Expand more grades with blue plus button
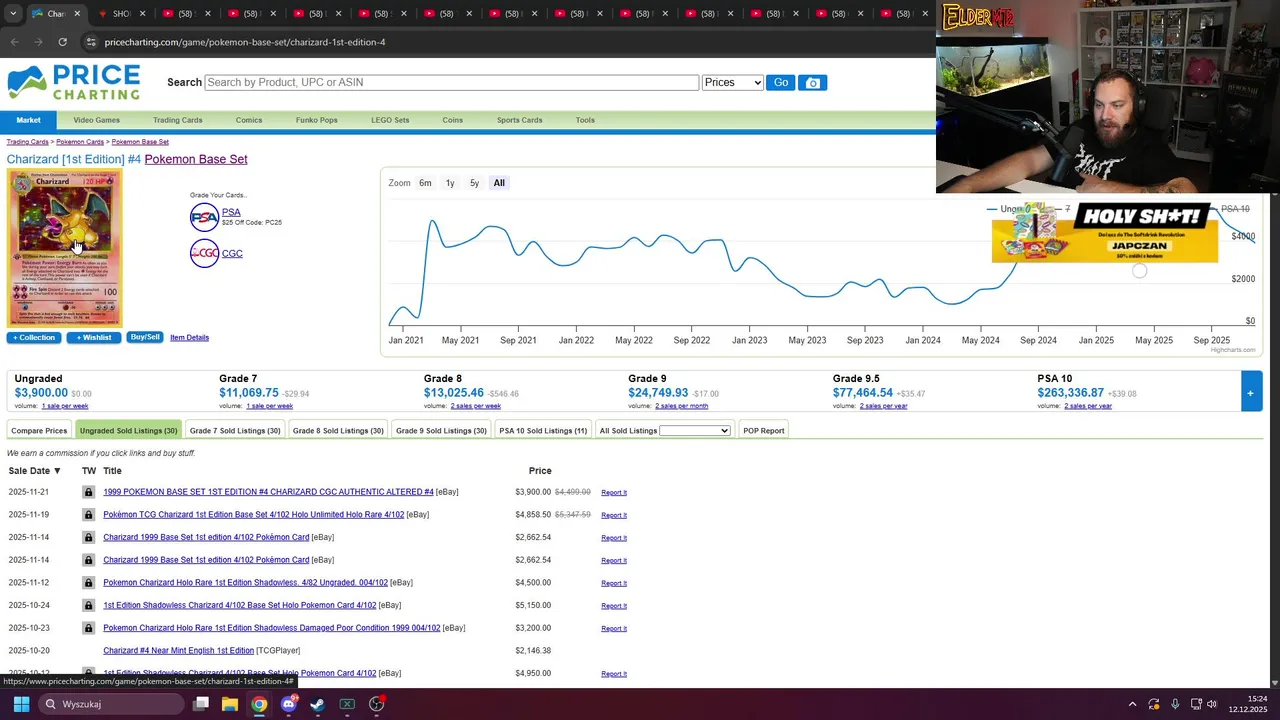Image resolution: width=1280 pixels, height=720 pixels. coord(1250,393)
